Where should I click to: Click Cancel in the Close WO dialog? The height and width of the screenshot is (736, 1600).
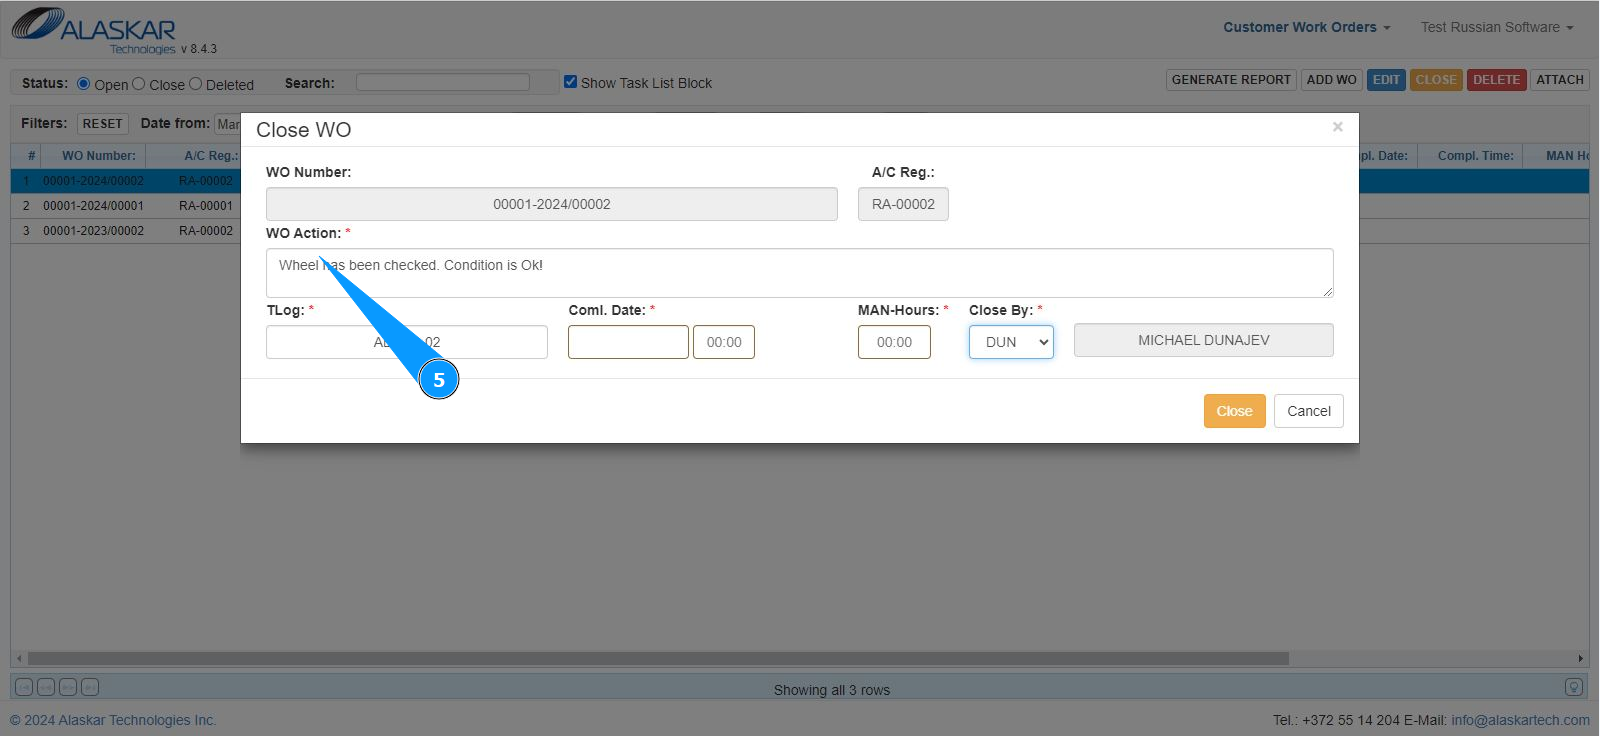pyautogui.click(x=1308, y=411)
